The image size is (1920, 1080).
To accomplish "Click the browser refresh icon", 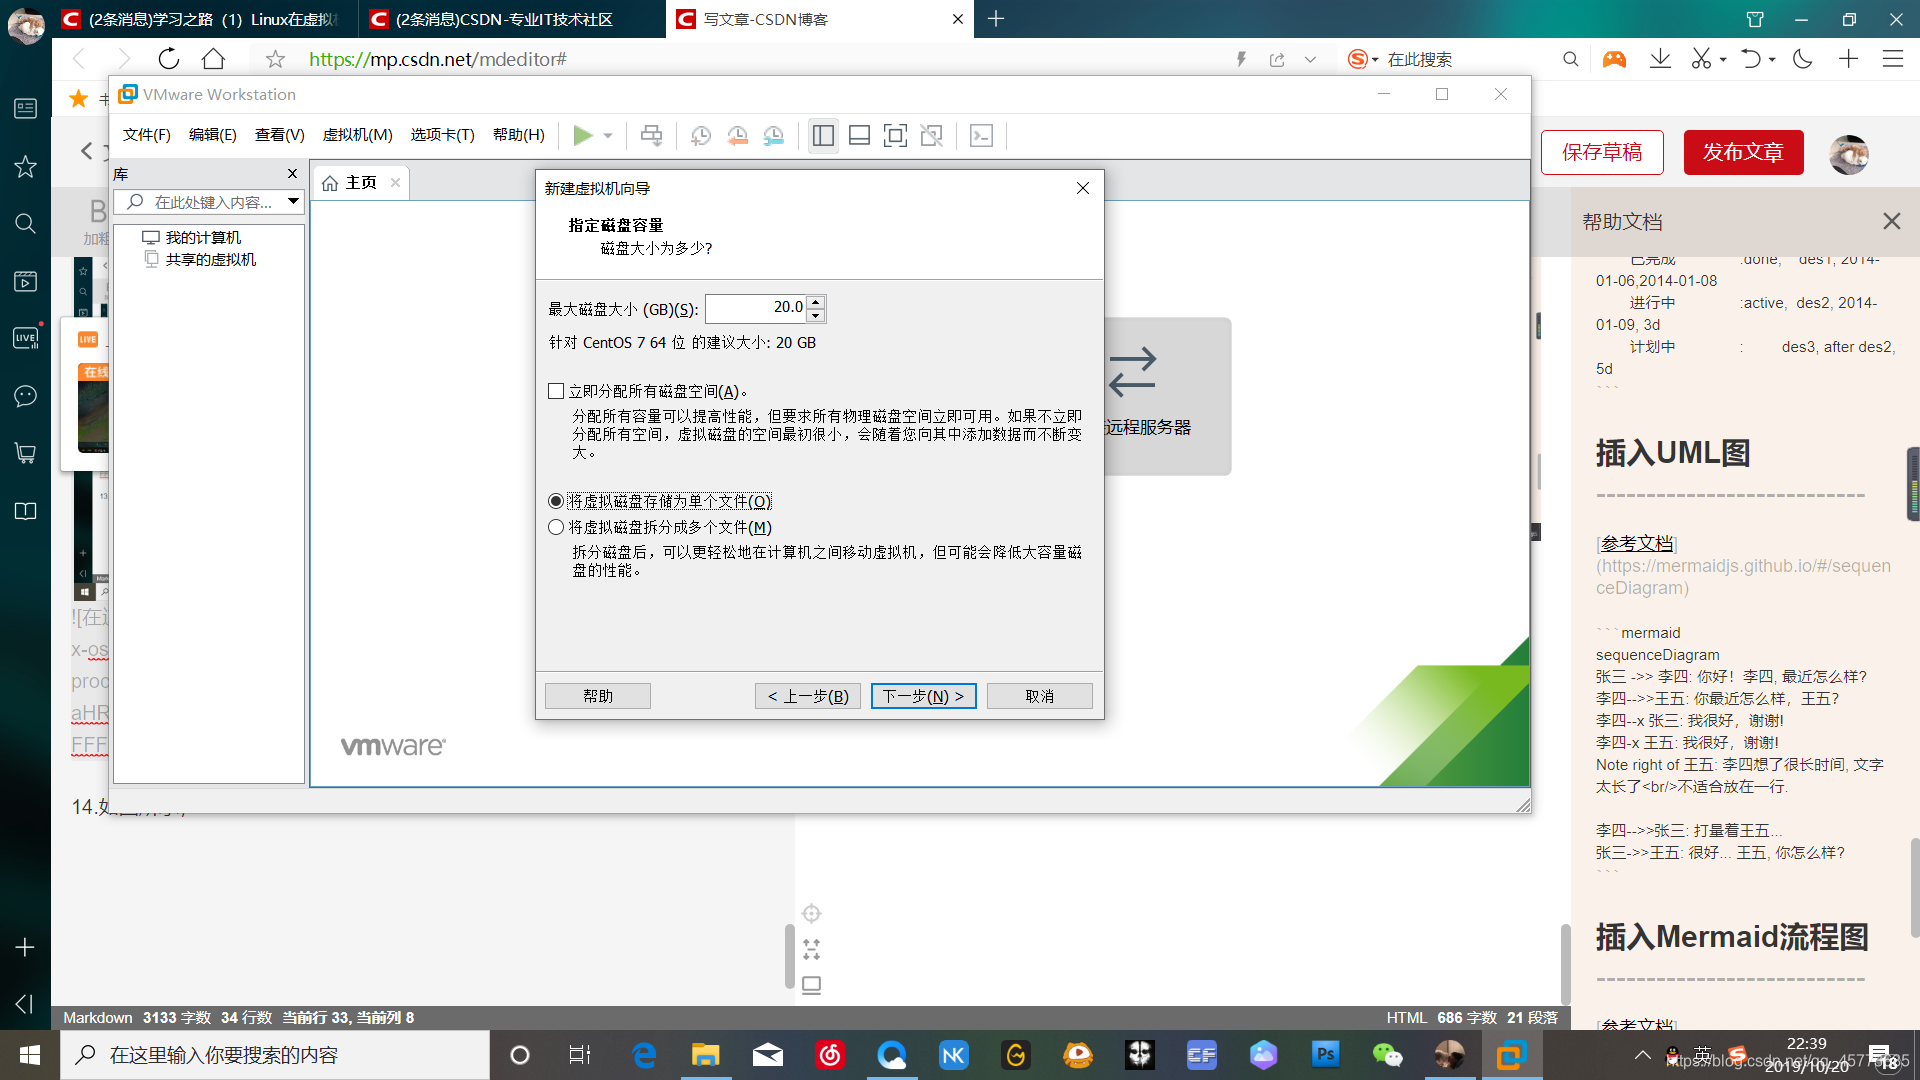I will click(x=168, y=59).
